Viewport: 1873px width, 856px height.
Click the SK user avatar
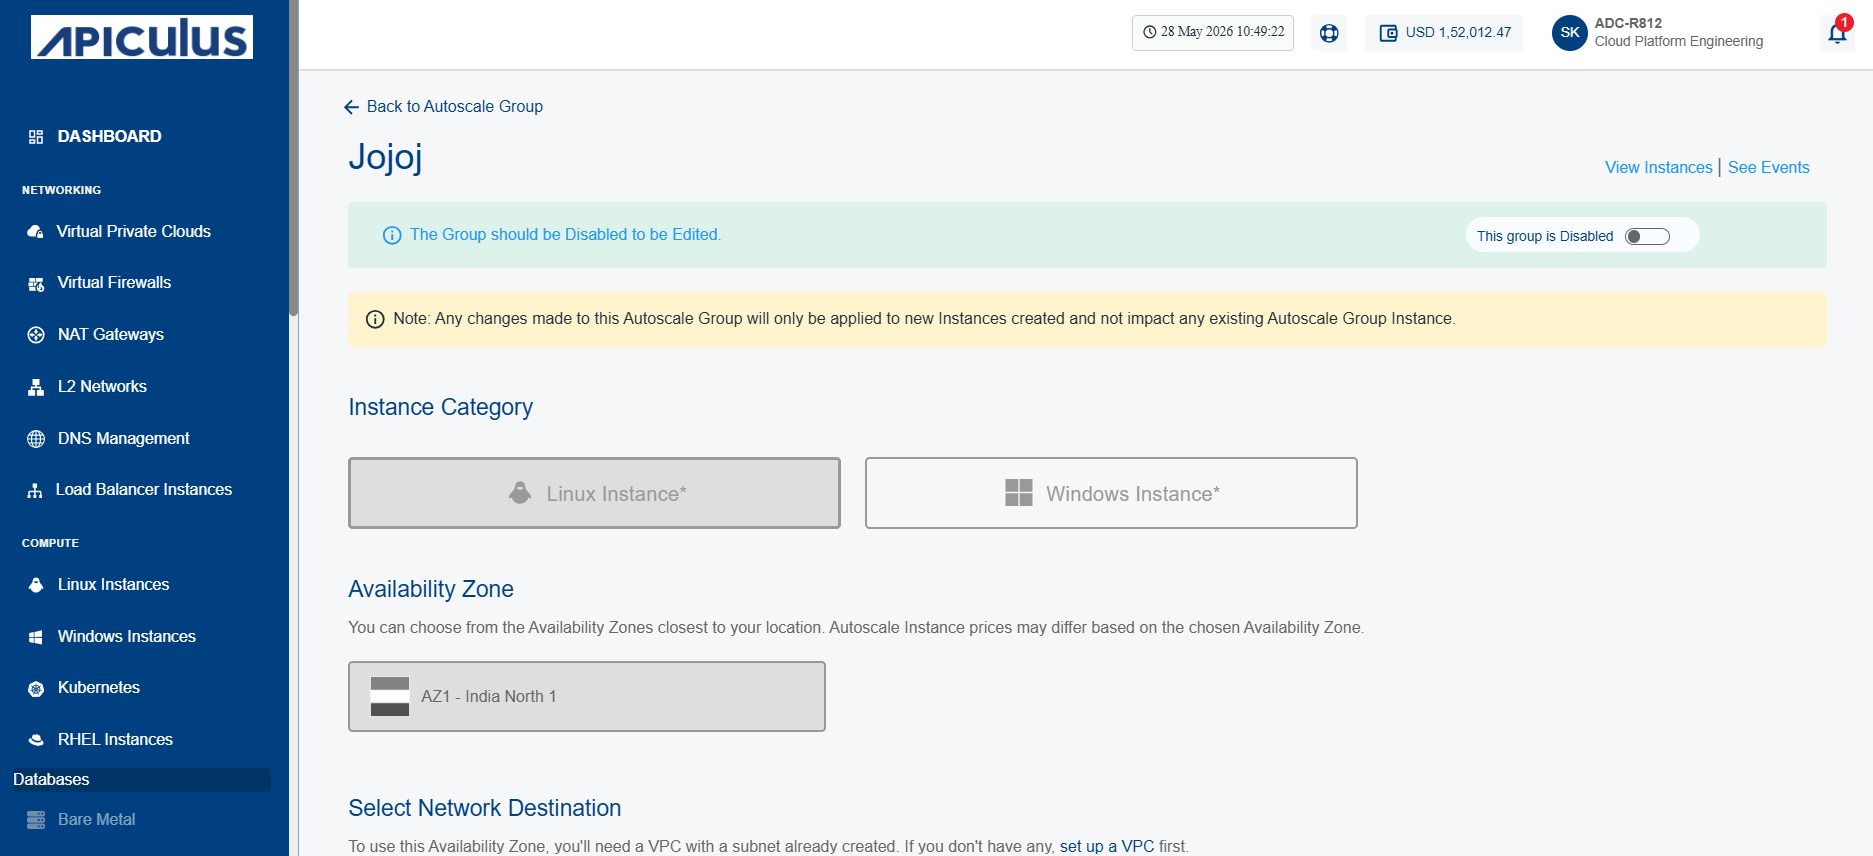point(1570,33)
